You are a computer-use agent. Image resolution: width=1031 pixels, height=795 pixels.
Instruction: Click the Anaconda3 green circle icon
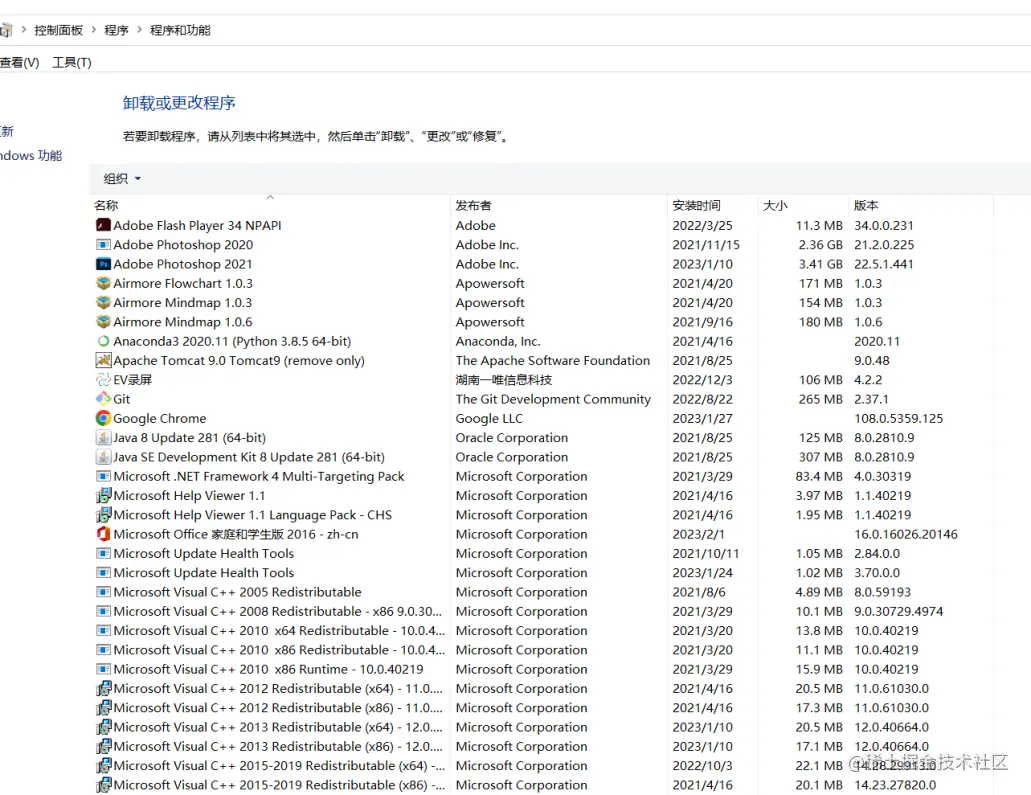pos(103,341)
